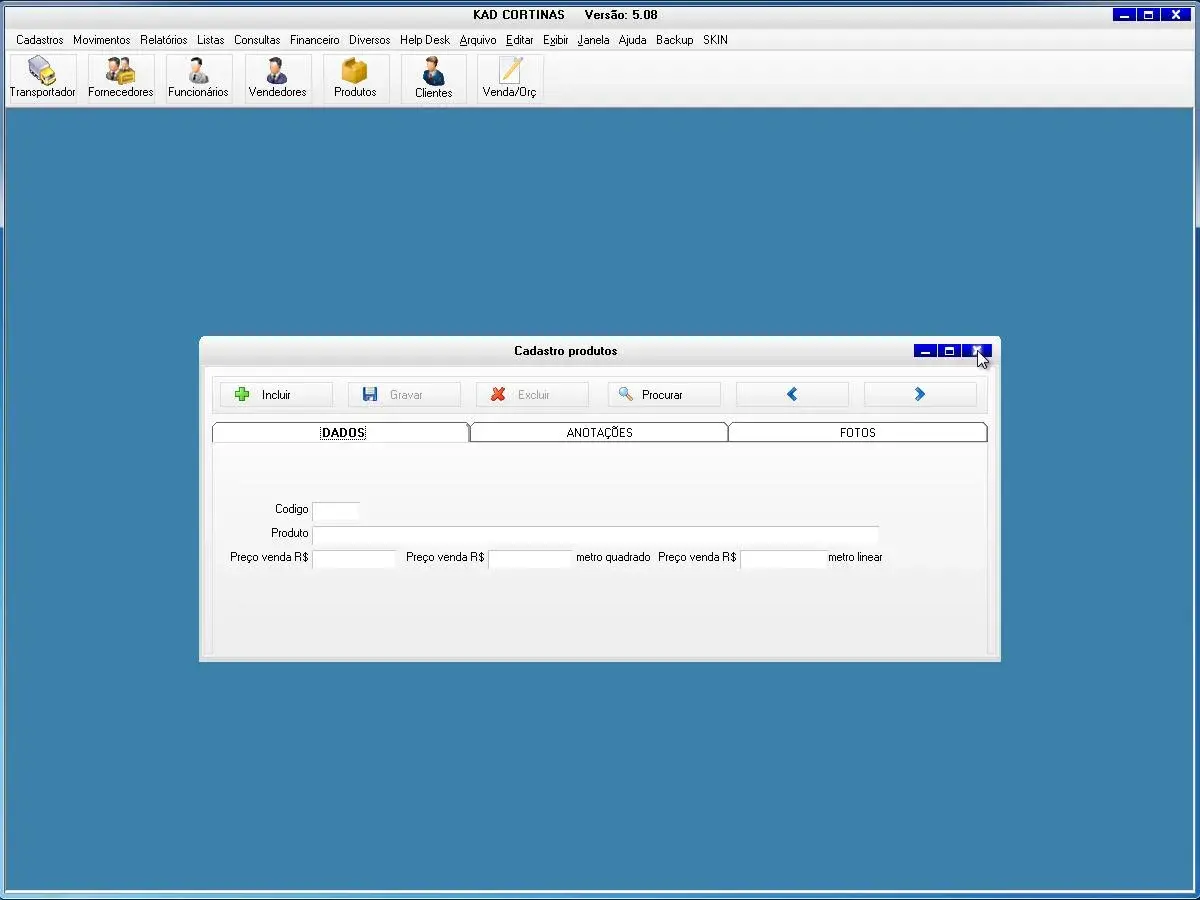Open the Vendedores toolbar icon
The image size is (1200, 900).
coord(277,78)
